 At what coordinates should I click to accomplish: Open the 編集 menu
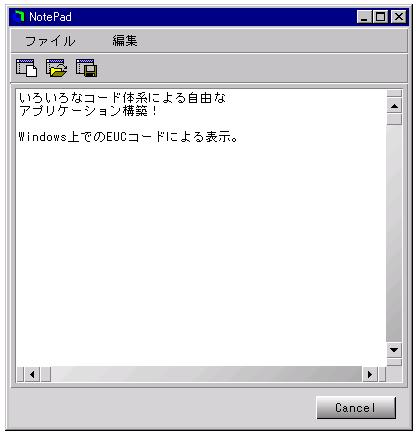point(125,41)
